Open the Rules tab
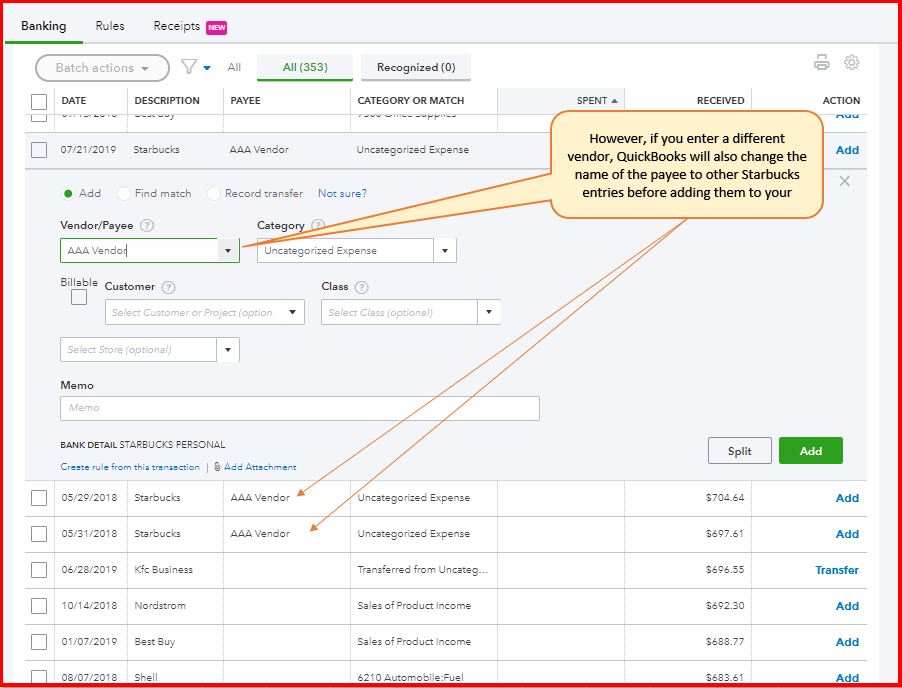902x688 pixels. point(110,26)
